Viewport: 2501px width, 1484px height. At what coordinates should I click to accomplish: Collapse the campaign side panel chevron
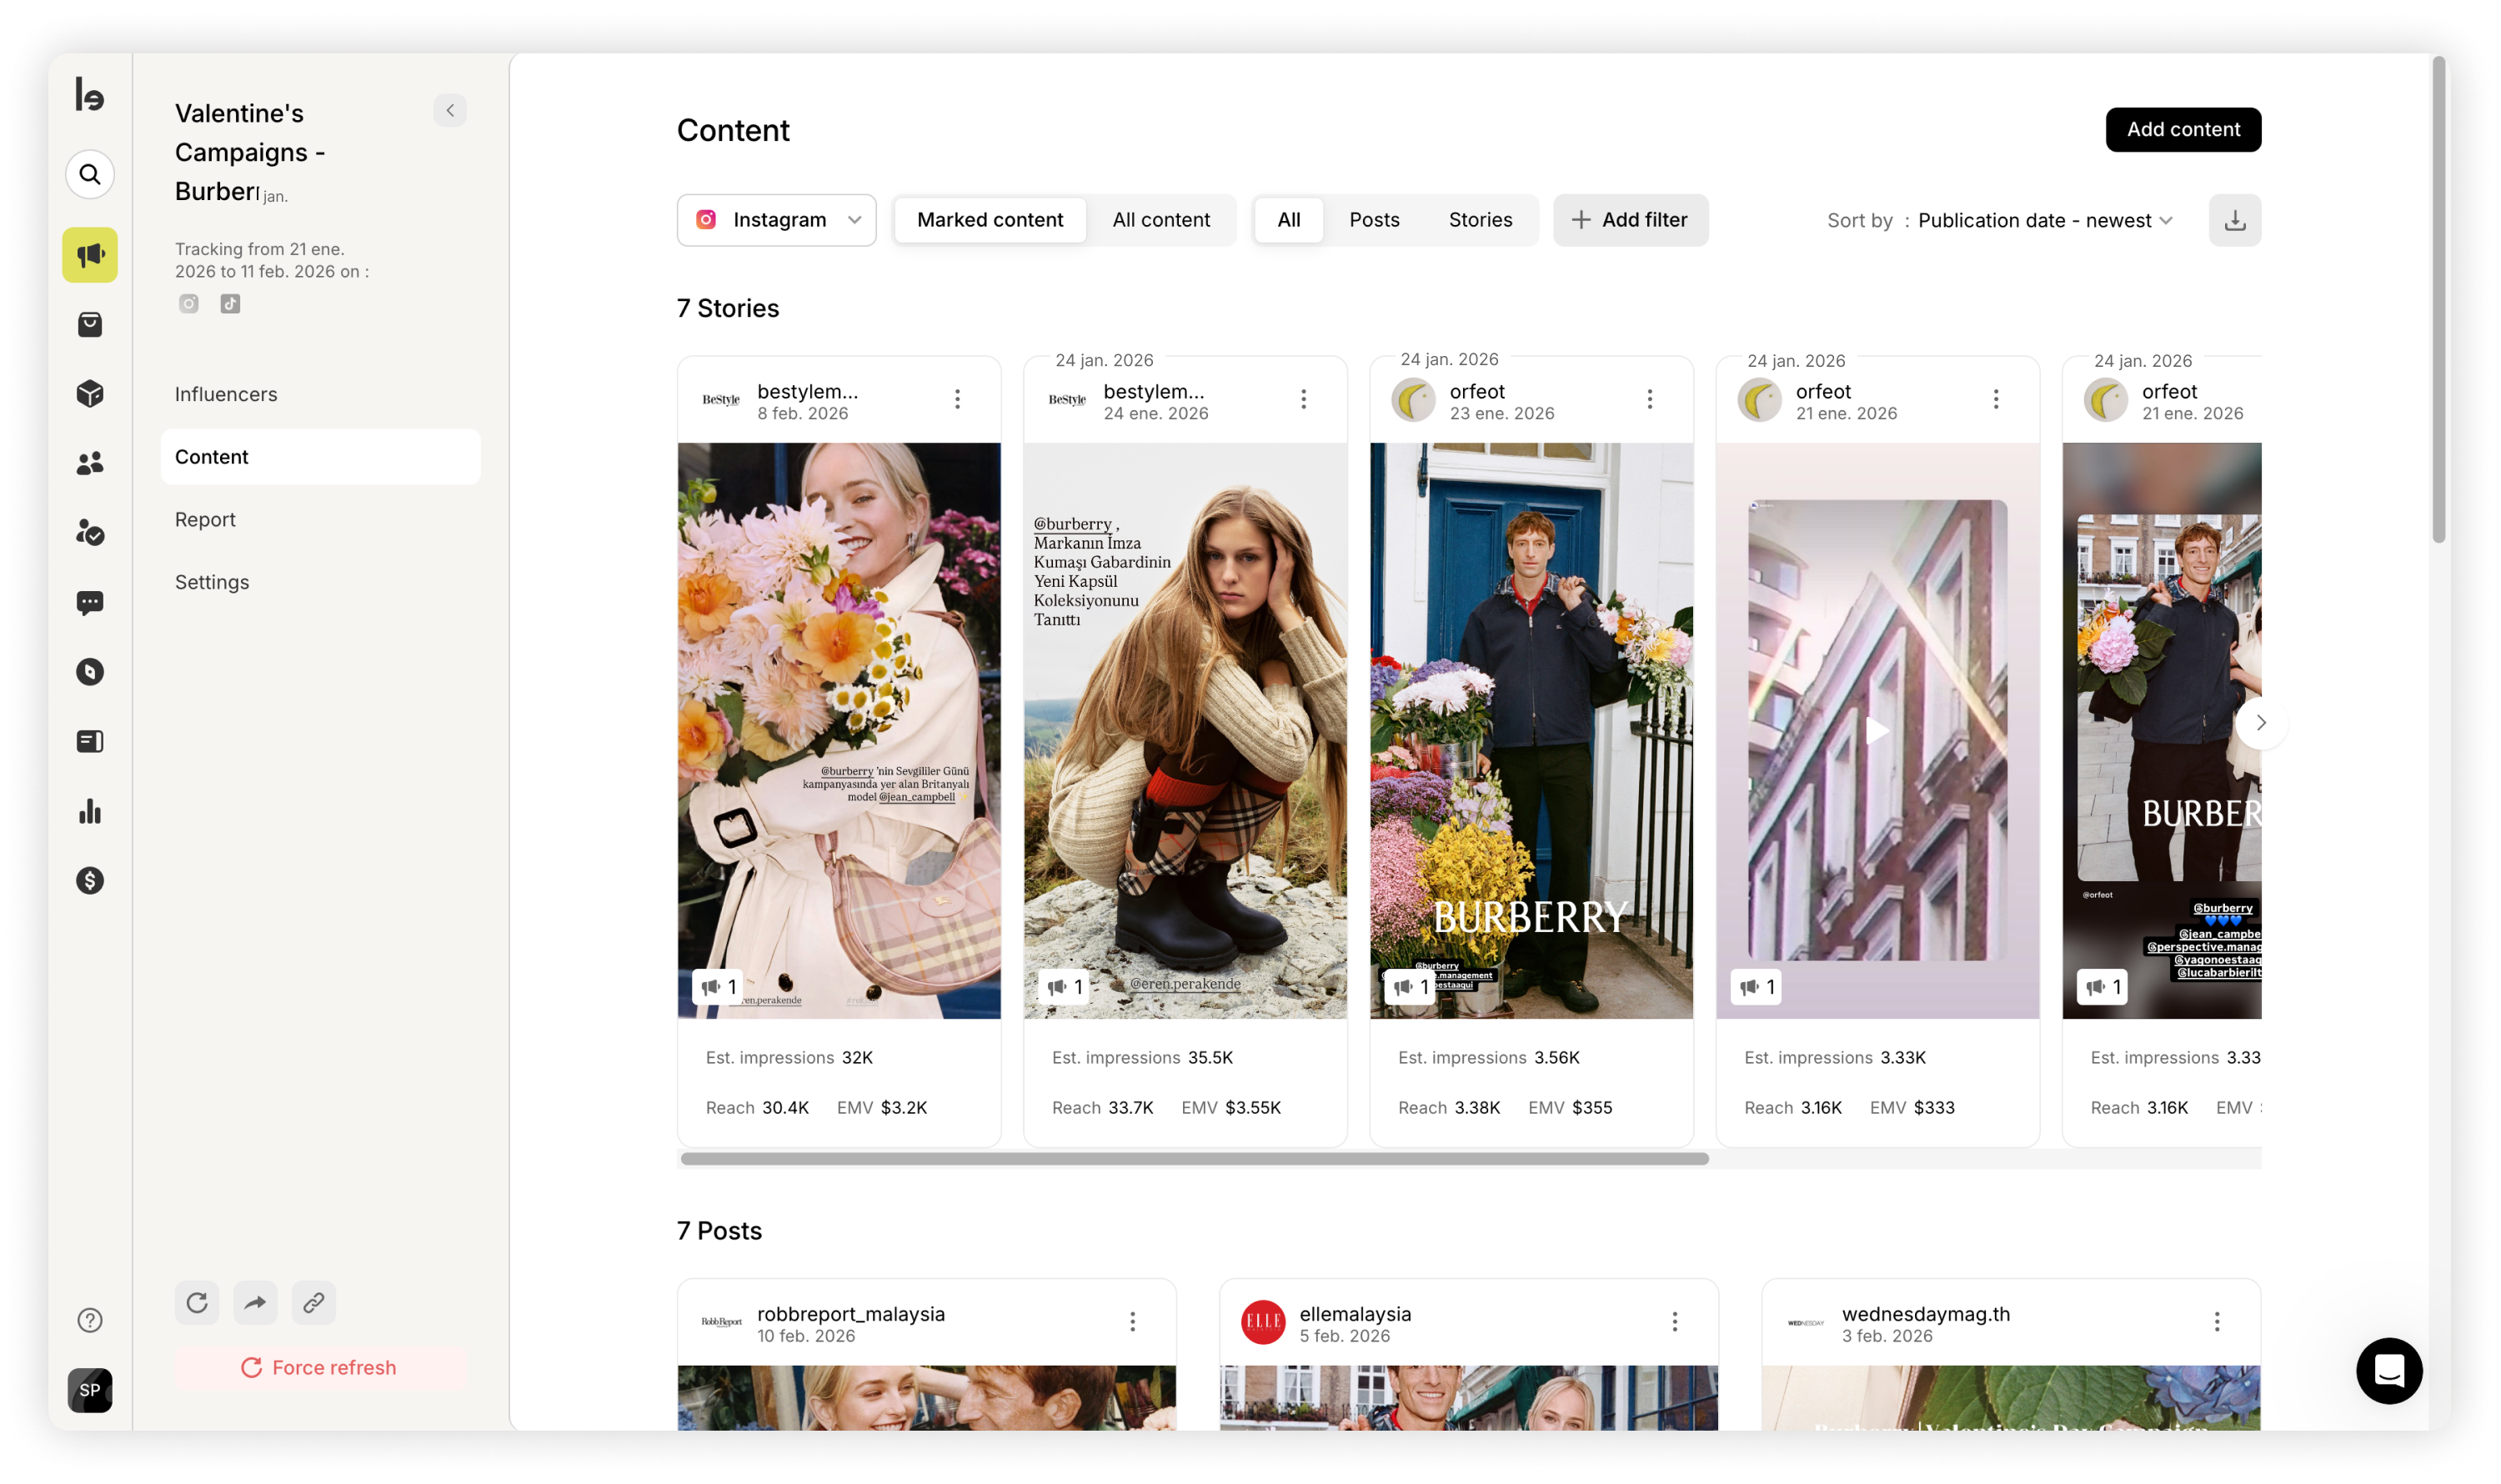(x=450, y=111)
